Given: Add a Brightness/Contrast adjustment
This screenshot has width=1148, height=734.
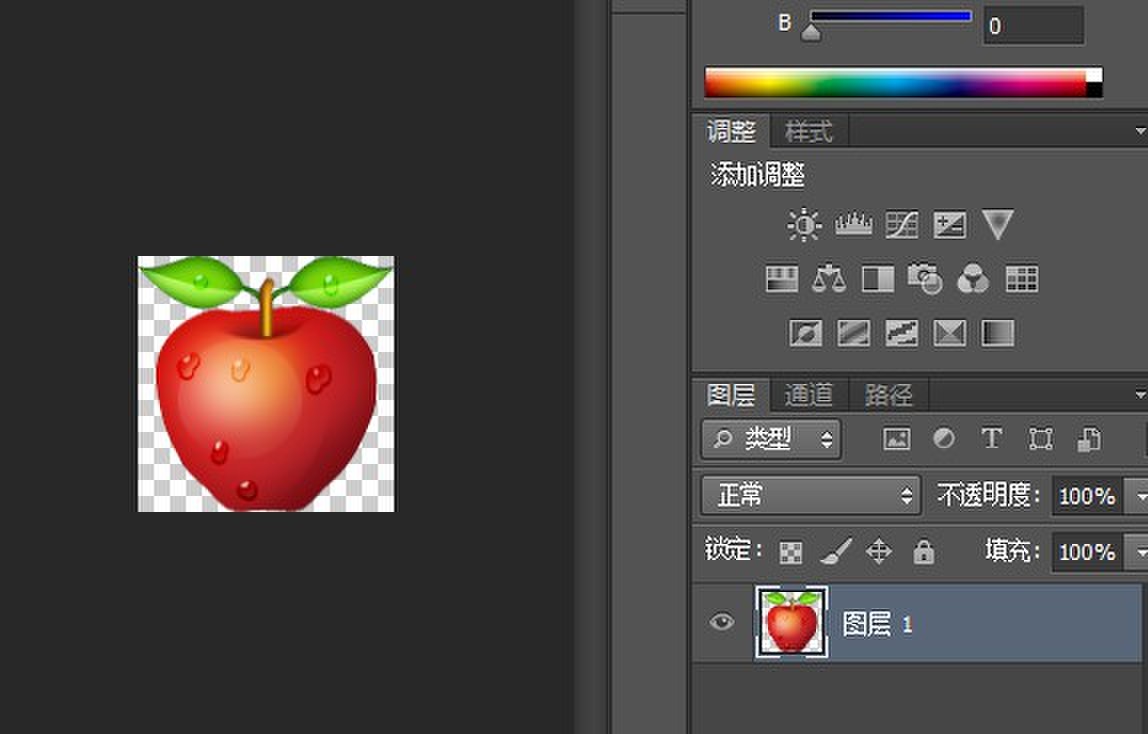Looking at the screenshot, I should [804, 225].
